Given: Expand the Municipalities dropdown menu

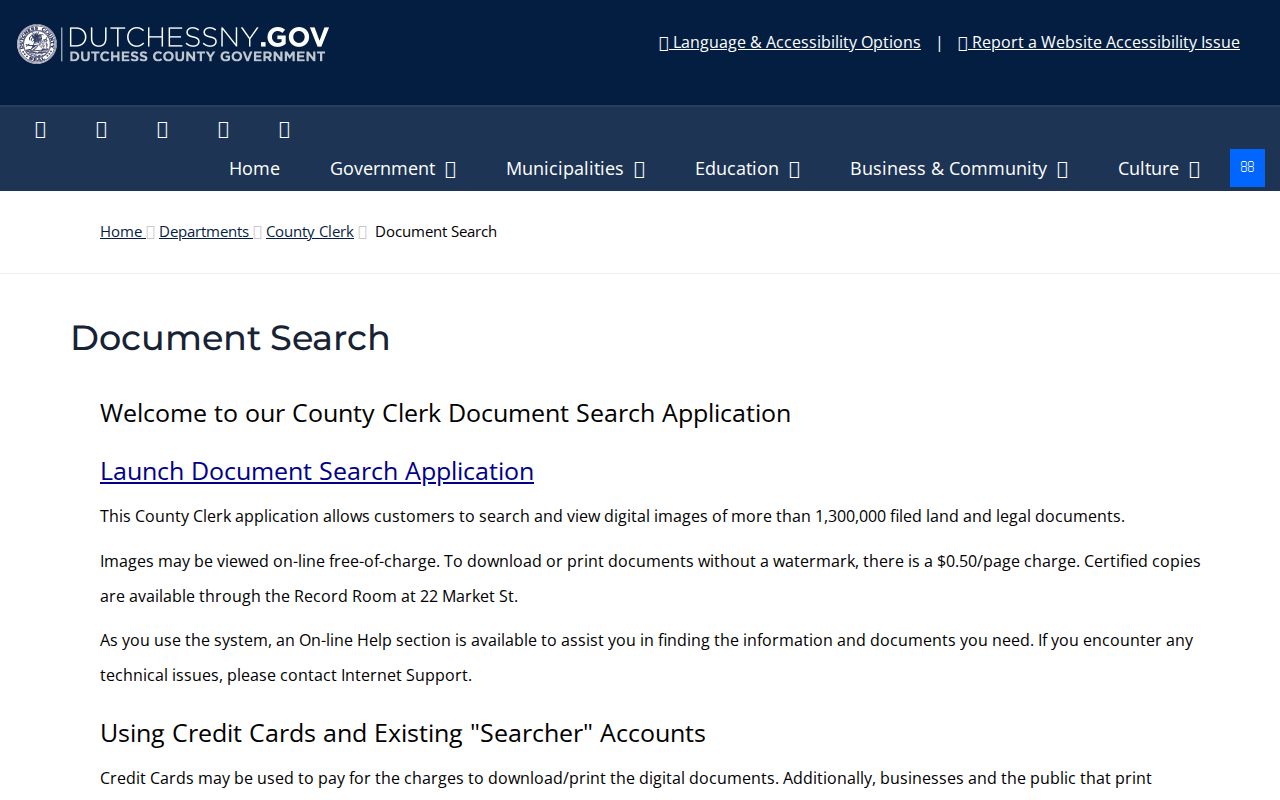Looking at the screenshot, I should [575, 168].
